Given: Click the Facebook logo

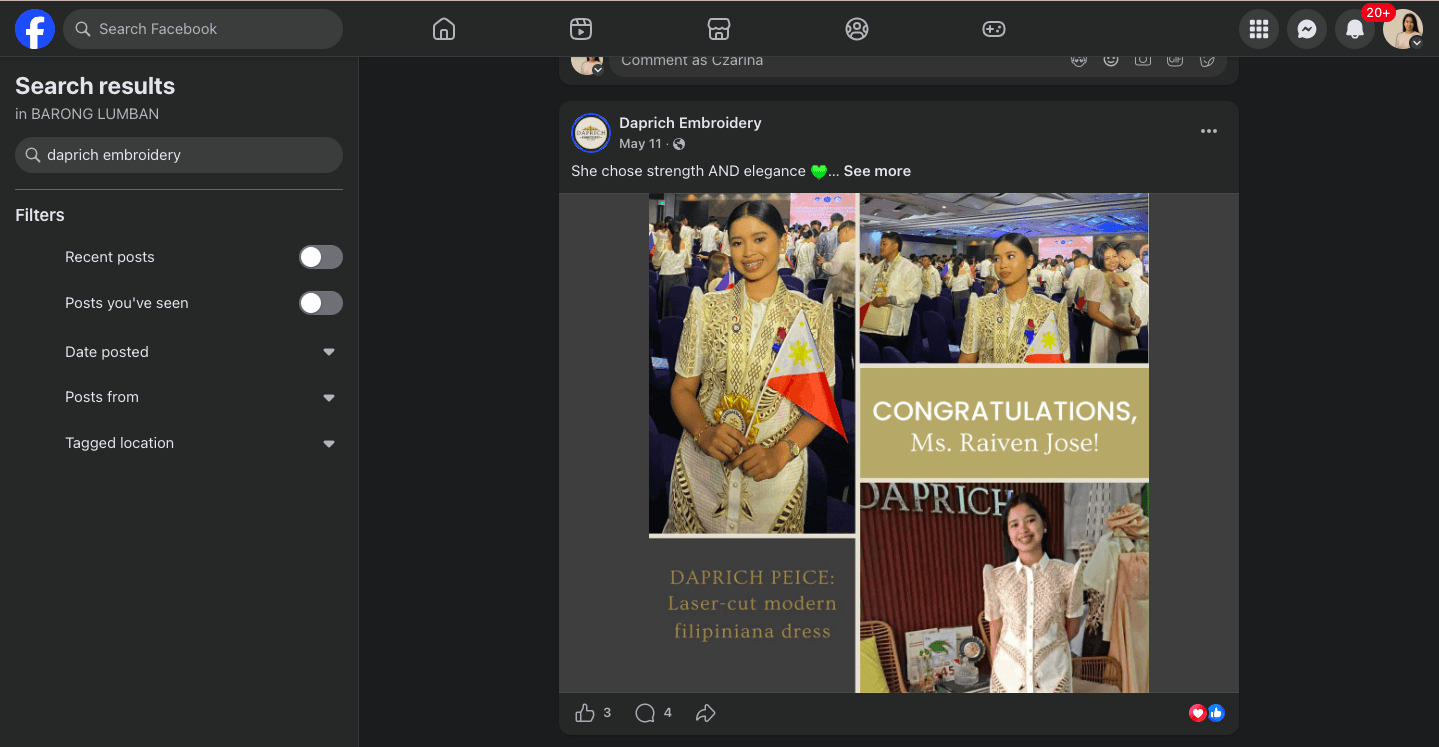Looking at the screenshot, I should (35, 29).
